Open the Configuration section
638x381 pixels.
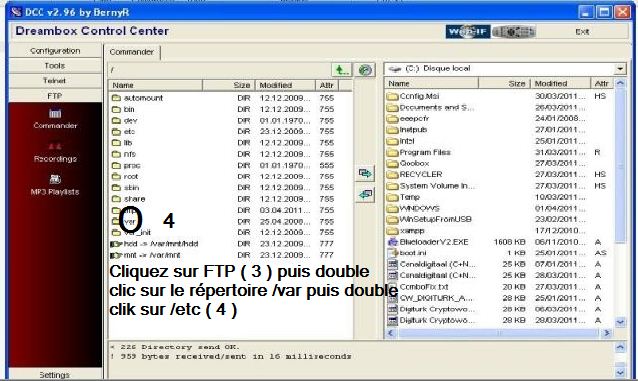55,51
